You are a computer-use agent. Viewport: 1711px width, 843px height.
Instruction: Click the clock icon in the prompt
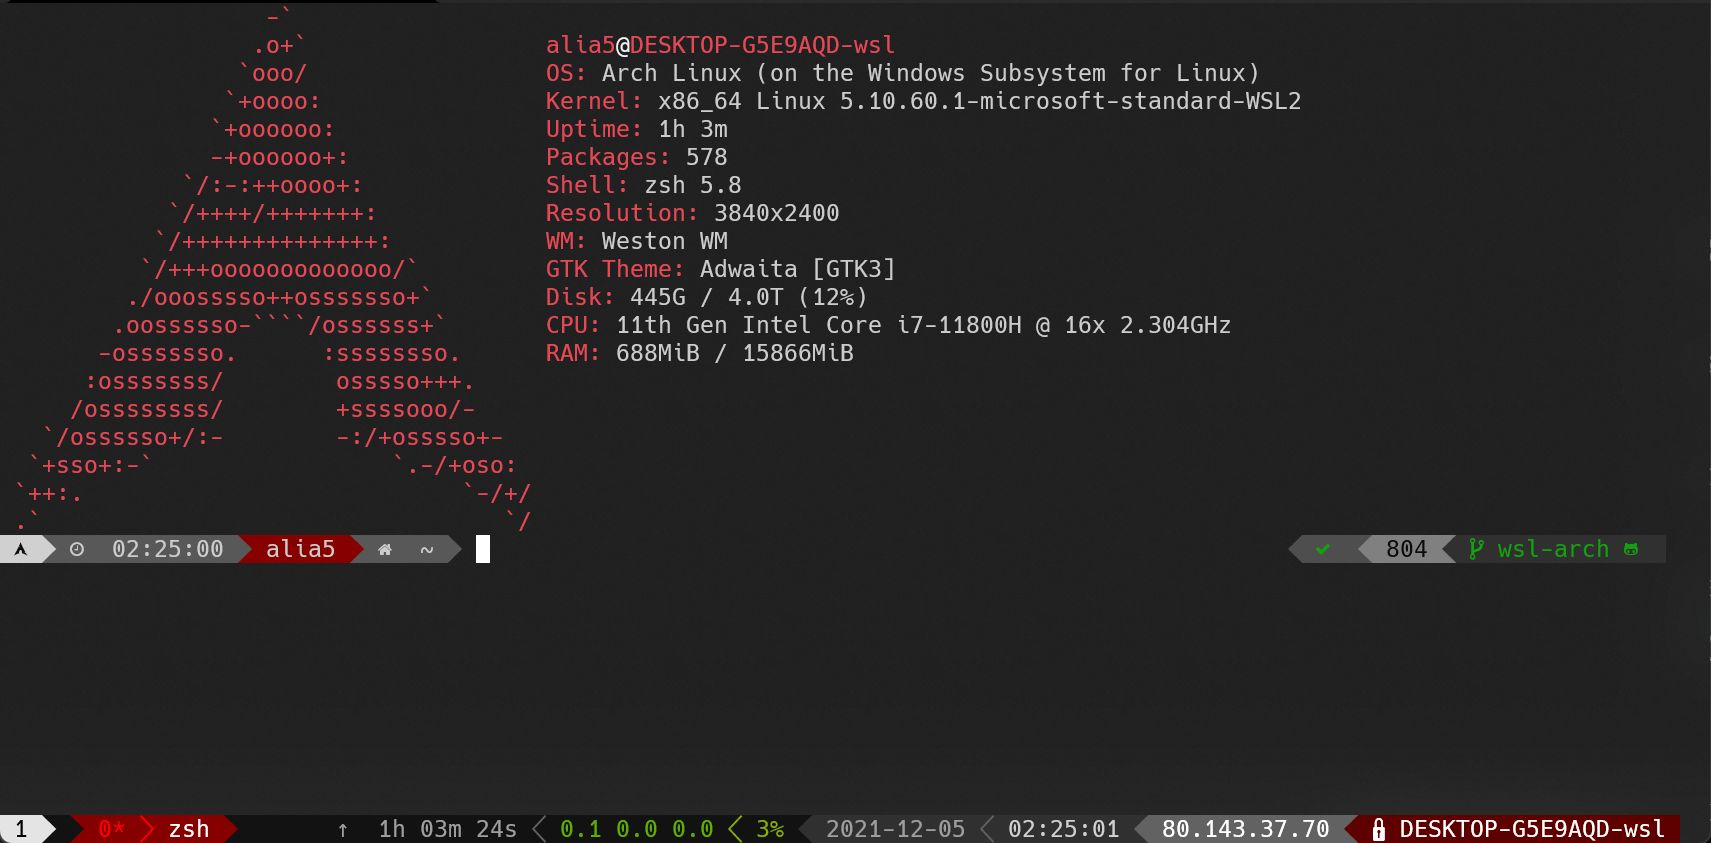click(x=77, y=549)
